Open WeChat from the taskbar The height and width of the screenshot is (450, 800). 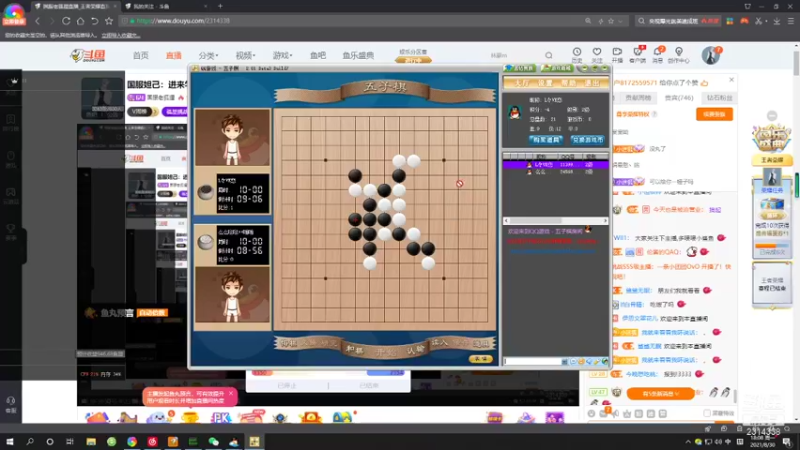[213, 441]
